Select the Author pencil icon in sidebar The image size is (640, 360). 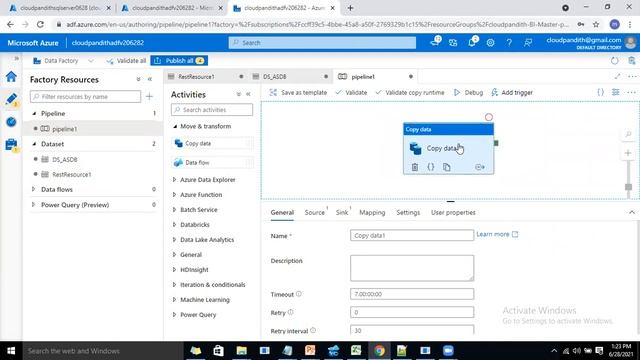click(x=11, y=99)
